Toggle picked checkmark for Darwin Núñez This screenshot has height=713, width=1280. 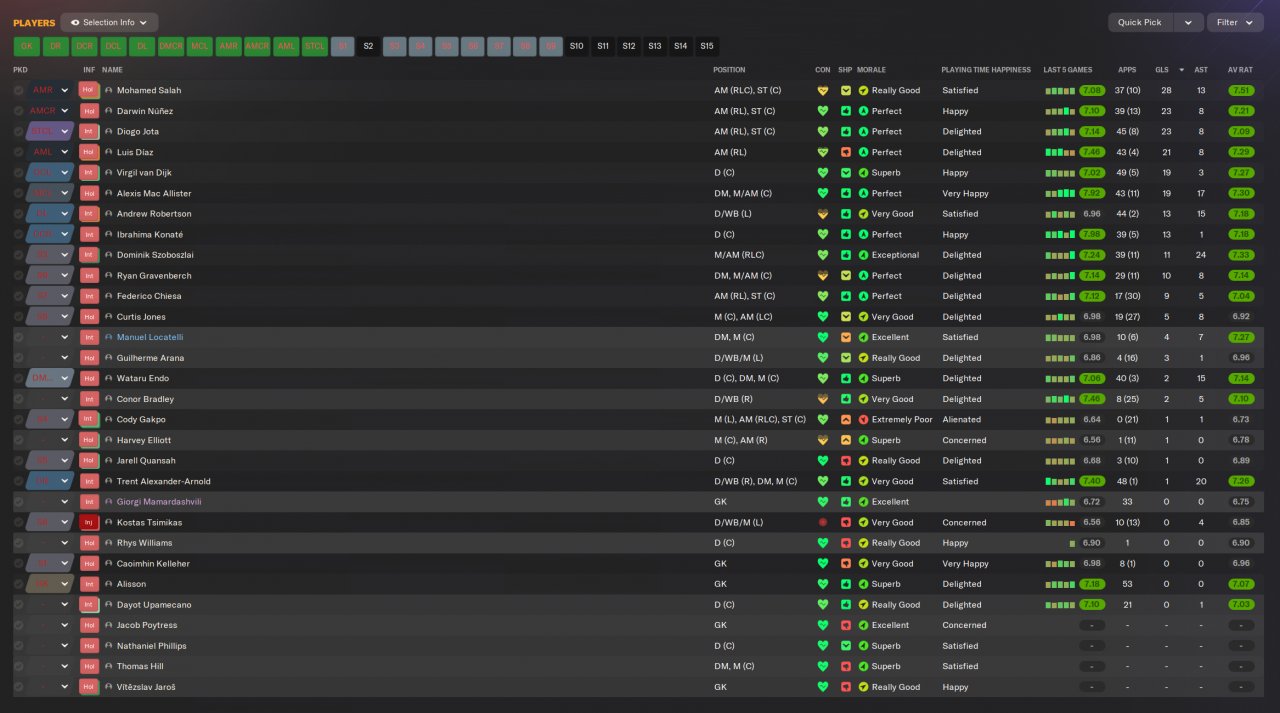19,111
